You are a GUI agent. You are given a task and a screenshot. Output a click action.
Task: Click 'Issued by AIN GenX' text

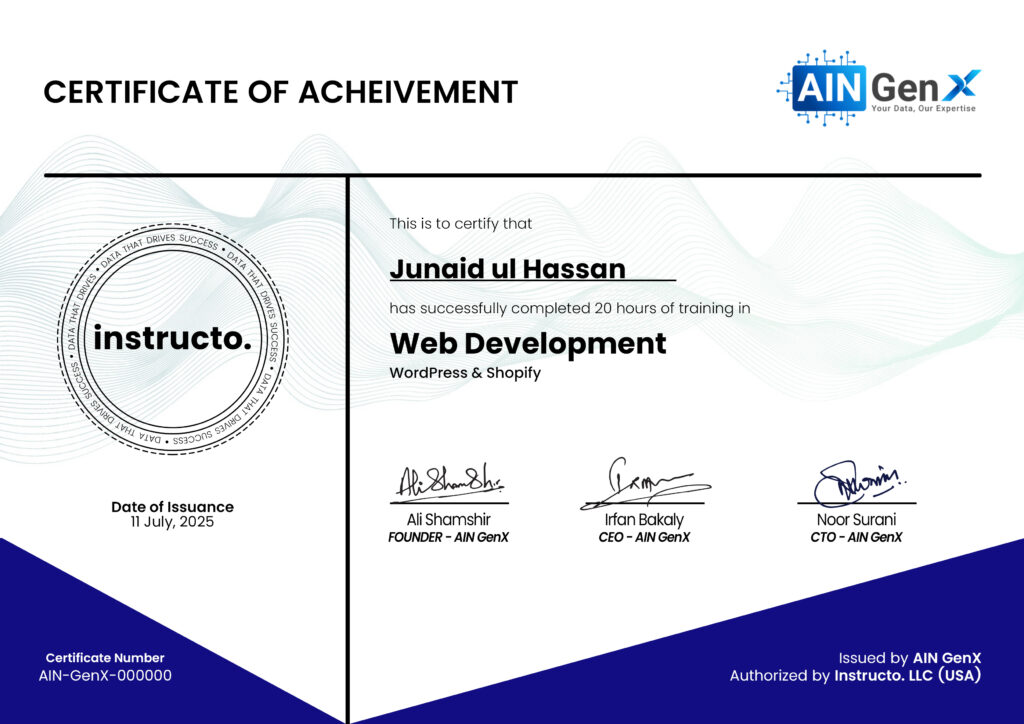point(910,658)
